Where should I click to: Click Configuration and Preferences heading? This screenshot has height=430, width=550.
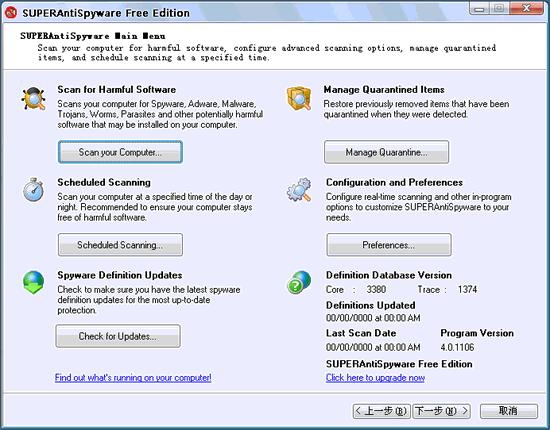(394, 182)
